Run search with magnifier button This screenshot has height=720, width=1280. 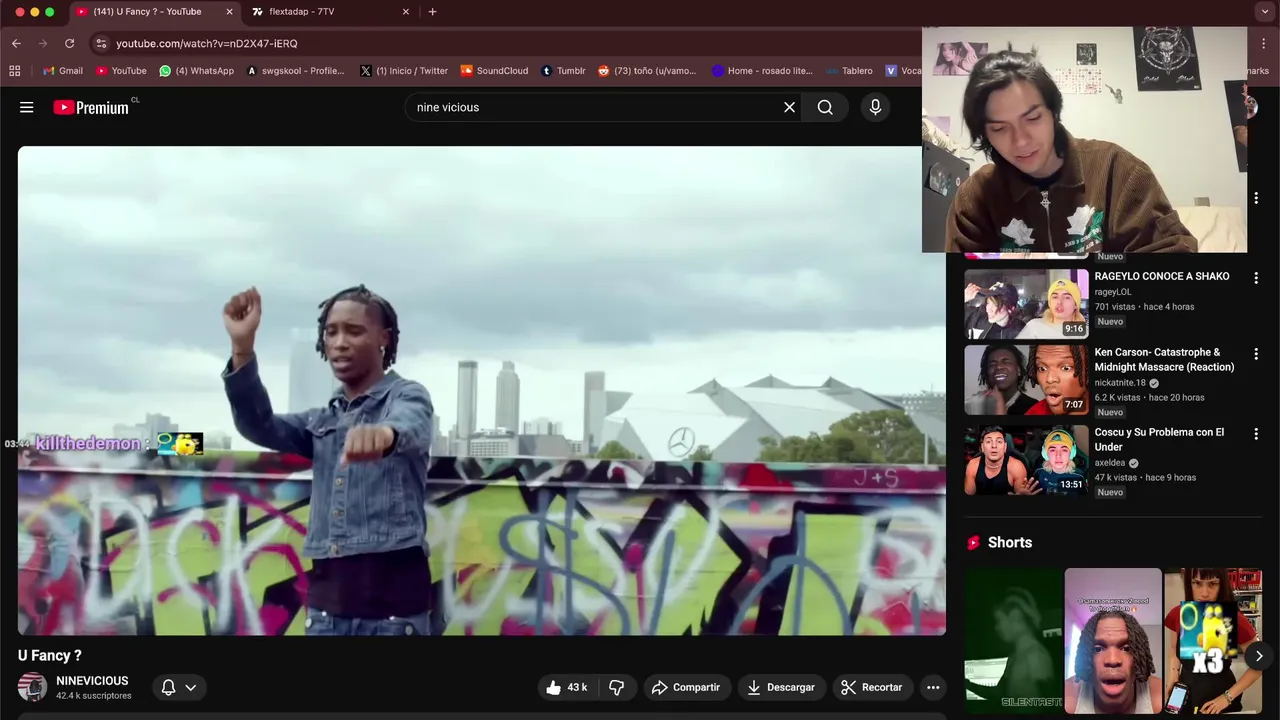click(825, 107)
